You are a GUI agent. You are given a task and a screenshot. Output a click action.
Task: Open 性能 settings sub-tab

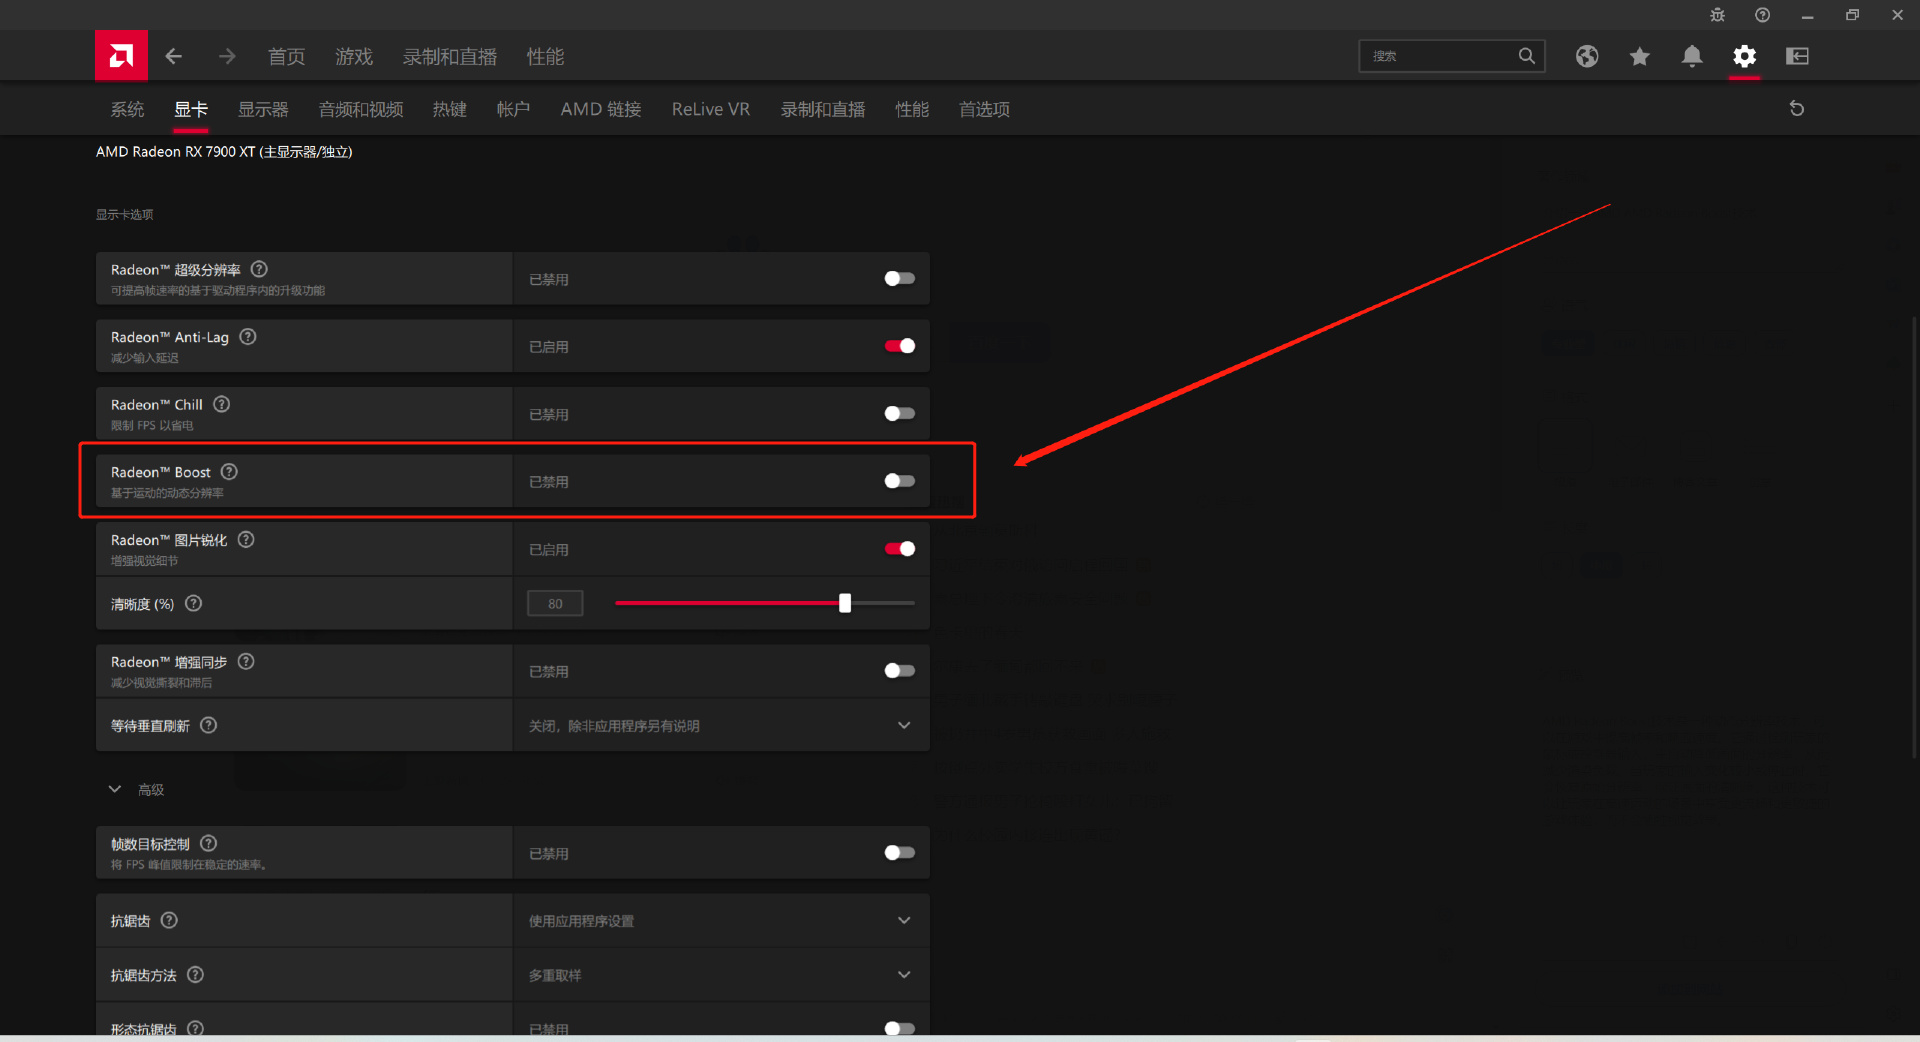tap(912, 109)
